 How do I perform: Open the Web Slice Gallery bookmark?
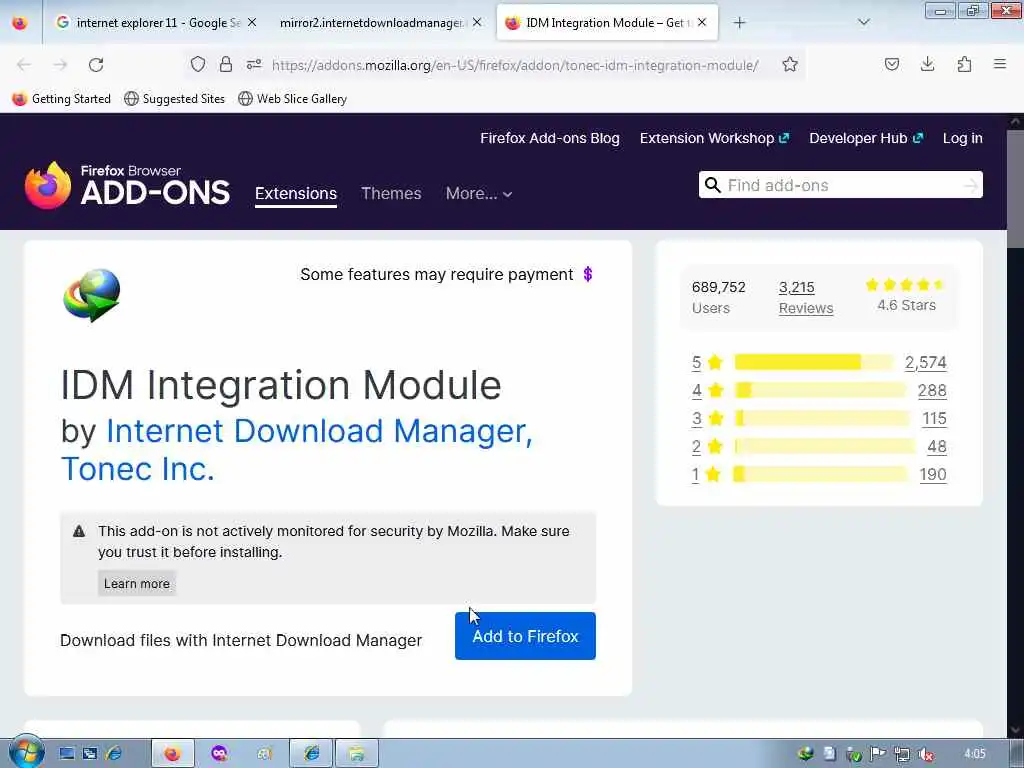(x=293, y=99)
